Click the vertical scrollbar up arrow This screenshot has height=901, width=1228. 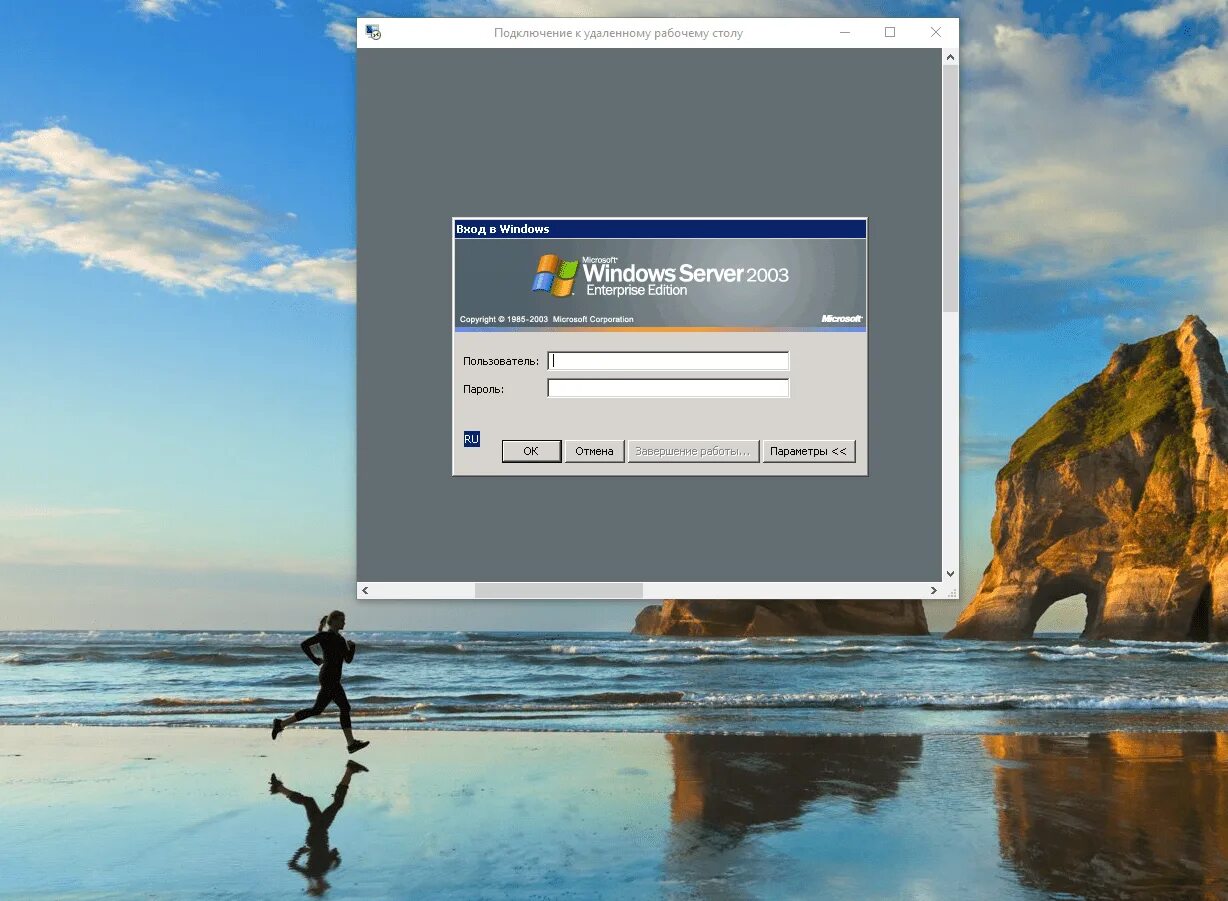coord(950,57)
